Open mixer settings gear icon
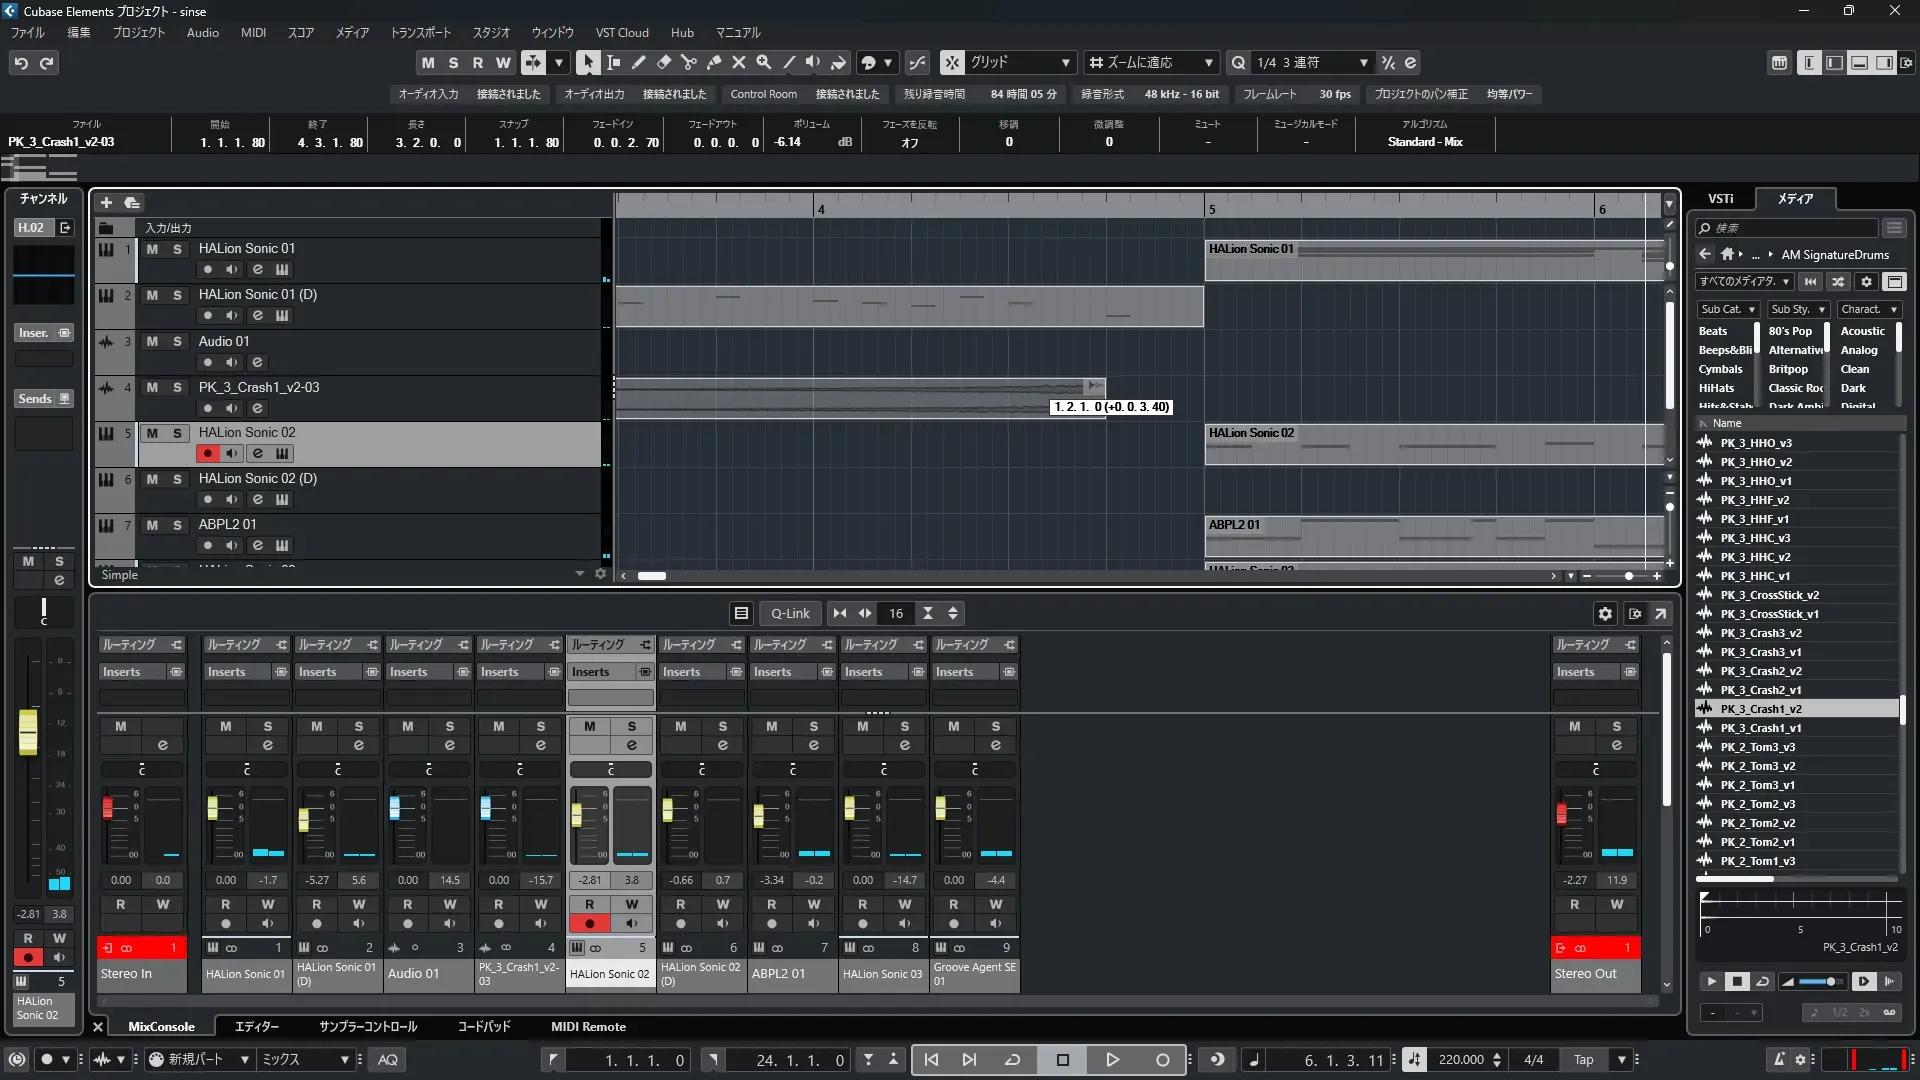The image size is (1920, 1080). [x=1605, y=614]
